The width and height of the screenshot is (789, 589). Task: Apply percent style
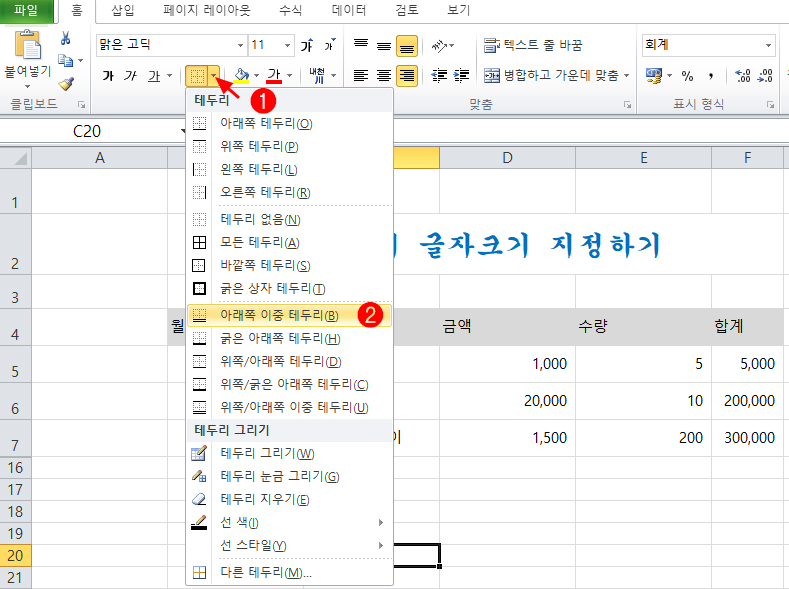pyautogui.click(x=687, y=76)
